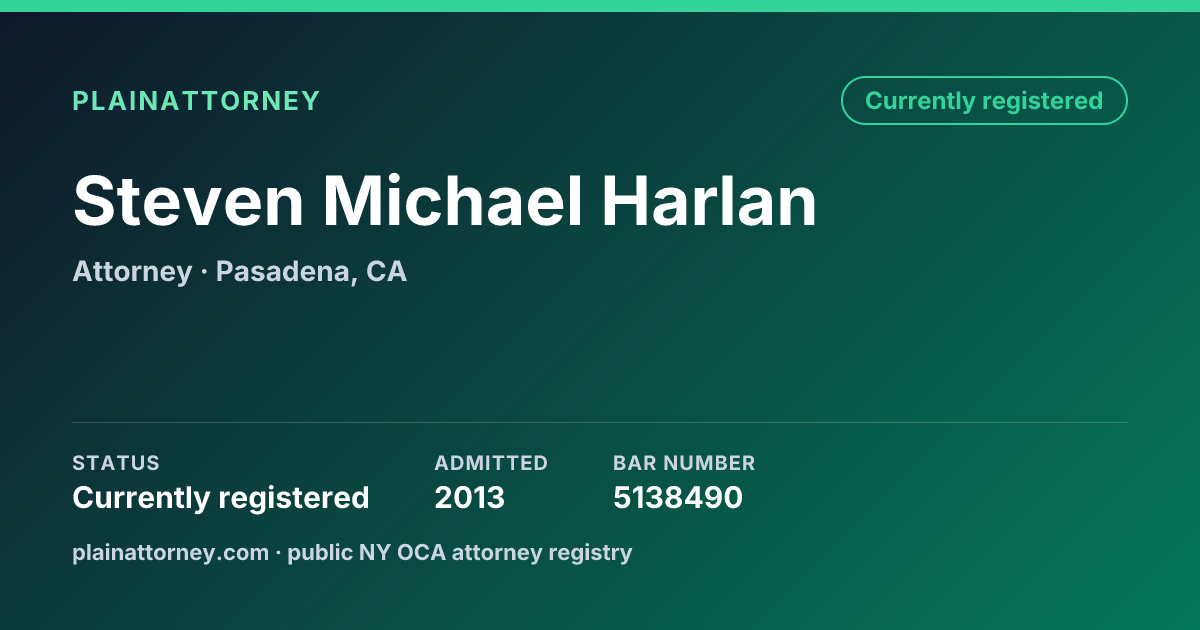The width and height of the screenshot is (1200, 630).
Task: Click the Currently registered pill badge
Action: 984,101
